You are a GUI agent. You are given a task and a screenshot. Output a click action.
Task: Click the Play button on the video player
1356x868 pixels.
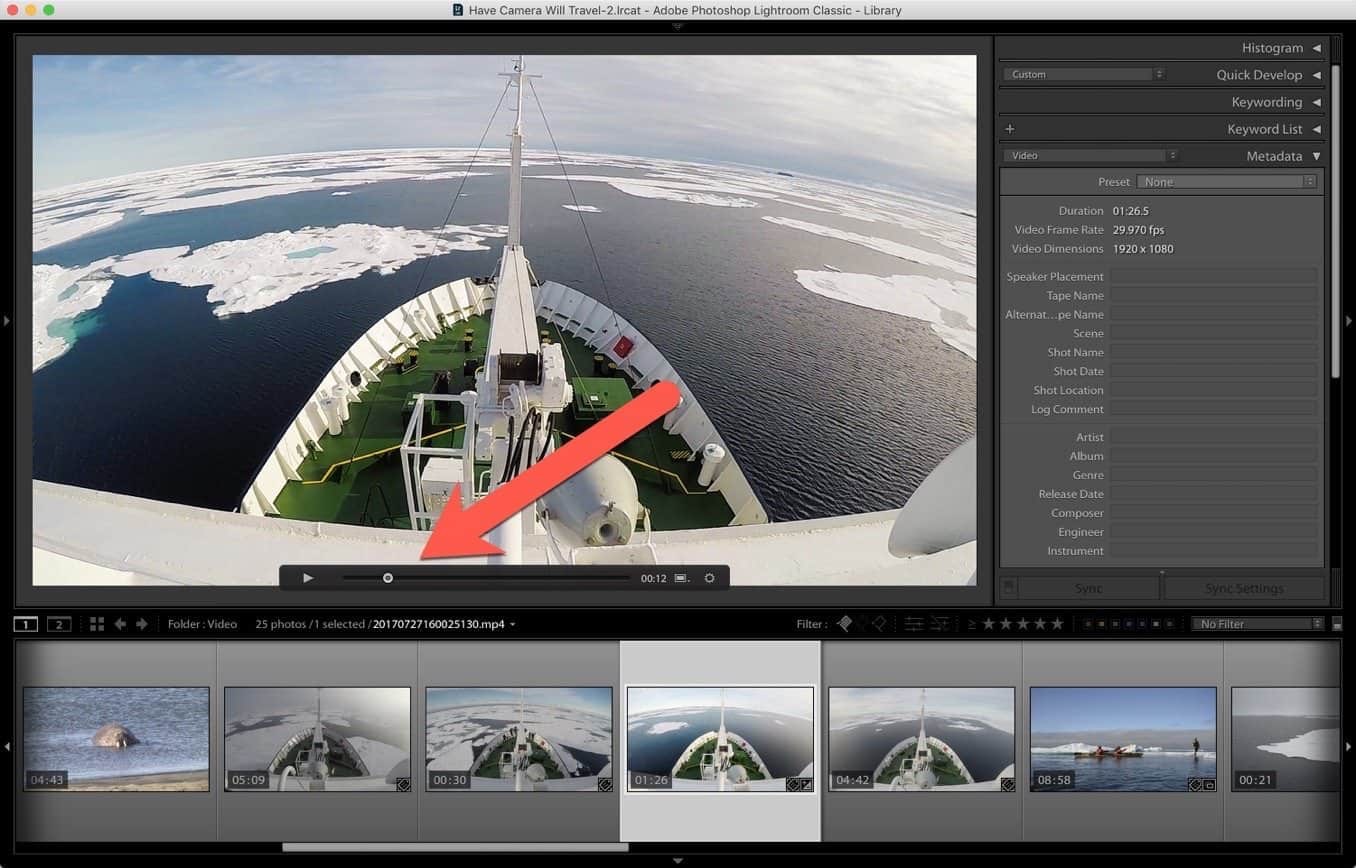308,577
